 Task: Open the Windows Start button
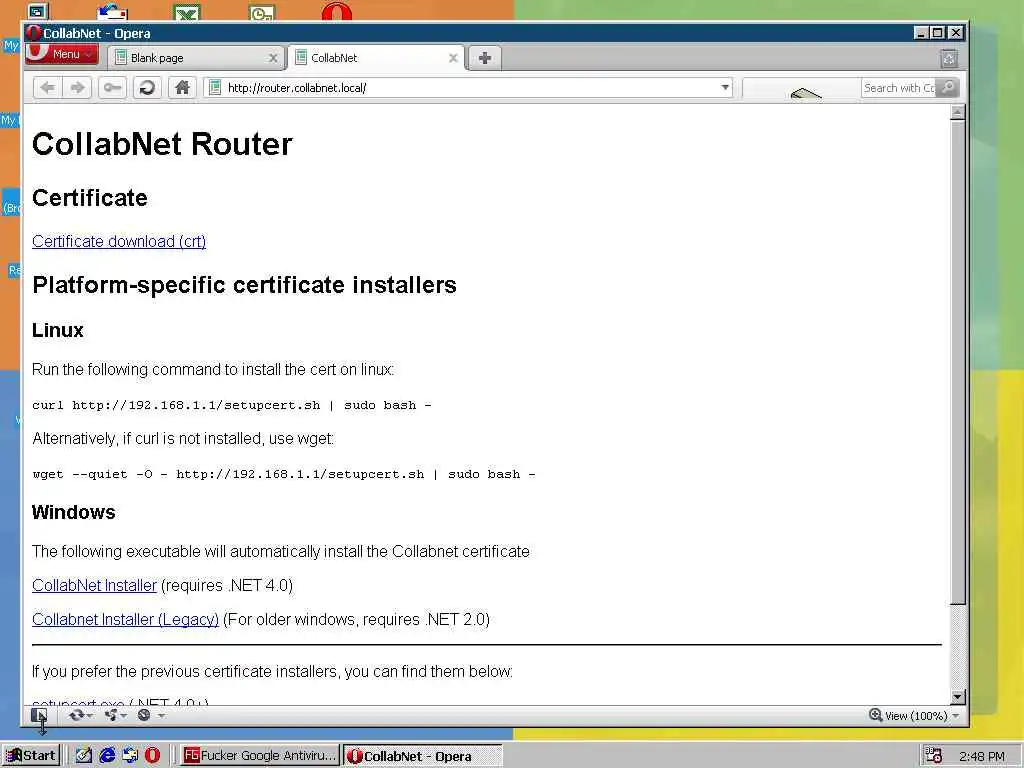(x=31, y=756)
